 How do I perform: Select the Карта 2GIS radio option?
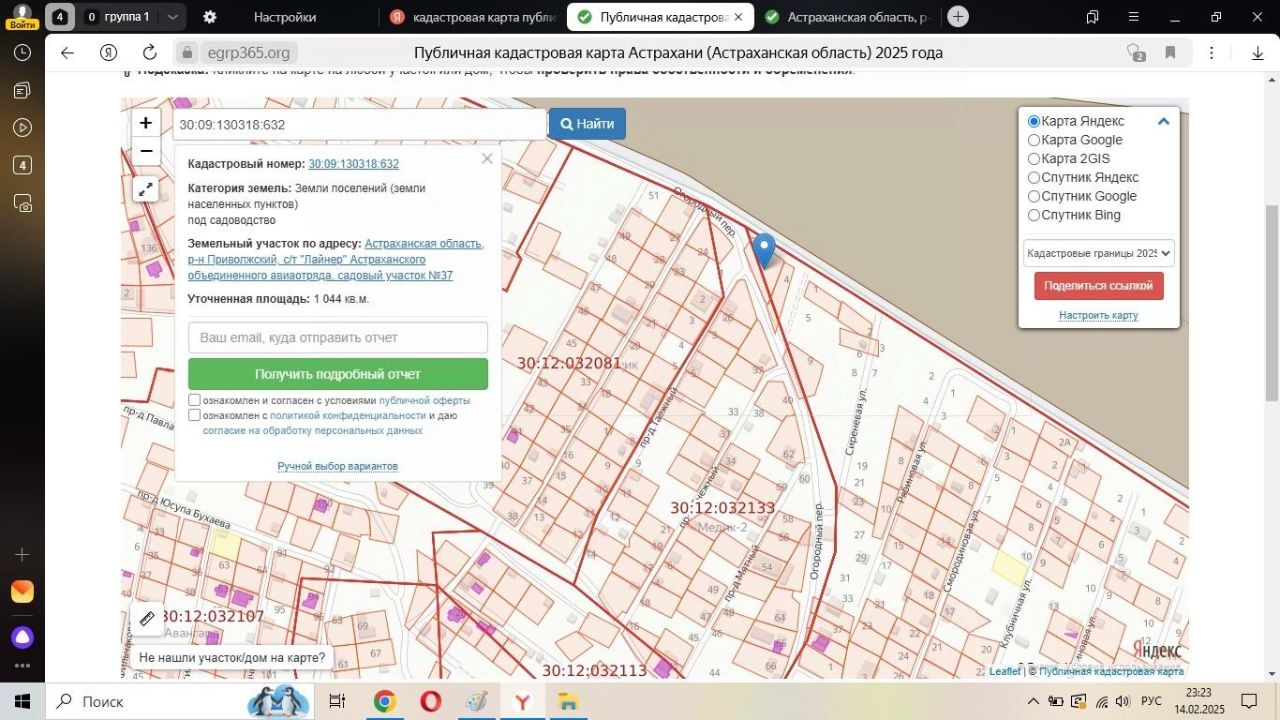pyautogui.click(x=1034, y=159)
